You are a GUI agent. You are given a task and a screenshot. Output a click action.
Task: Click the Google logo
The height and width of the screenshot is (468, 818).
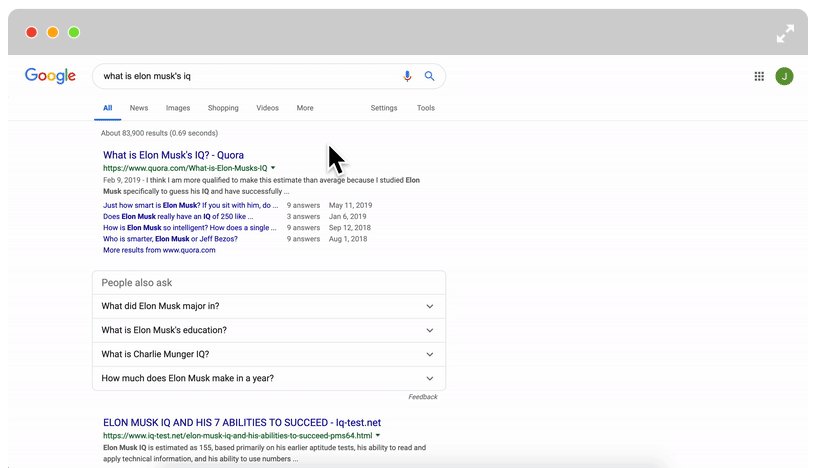[x=51, y=76]
